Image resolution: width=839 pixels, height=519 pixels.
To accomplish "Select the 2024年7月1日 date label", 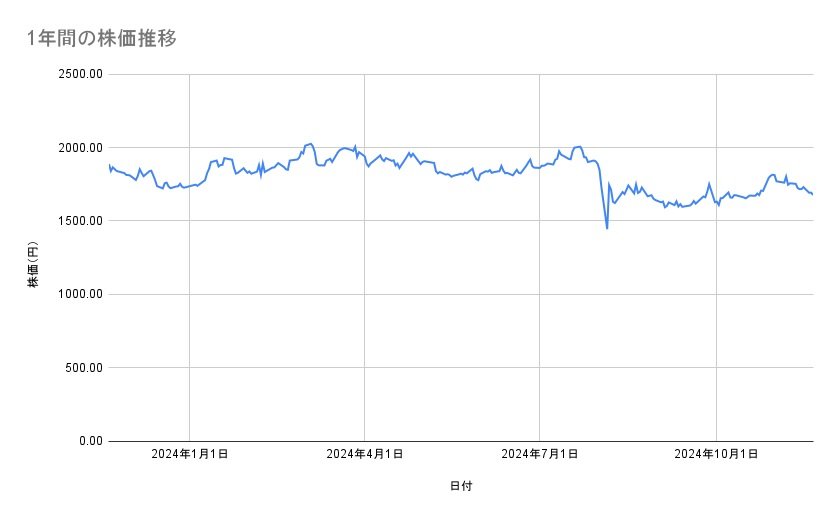I will click(x=540, y=455).
